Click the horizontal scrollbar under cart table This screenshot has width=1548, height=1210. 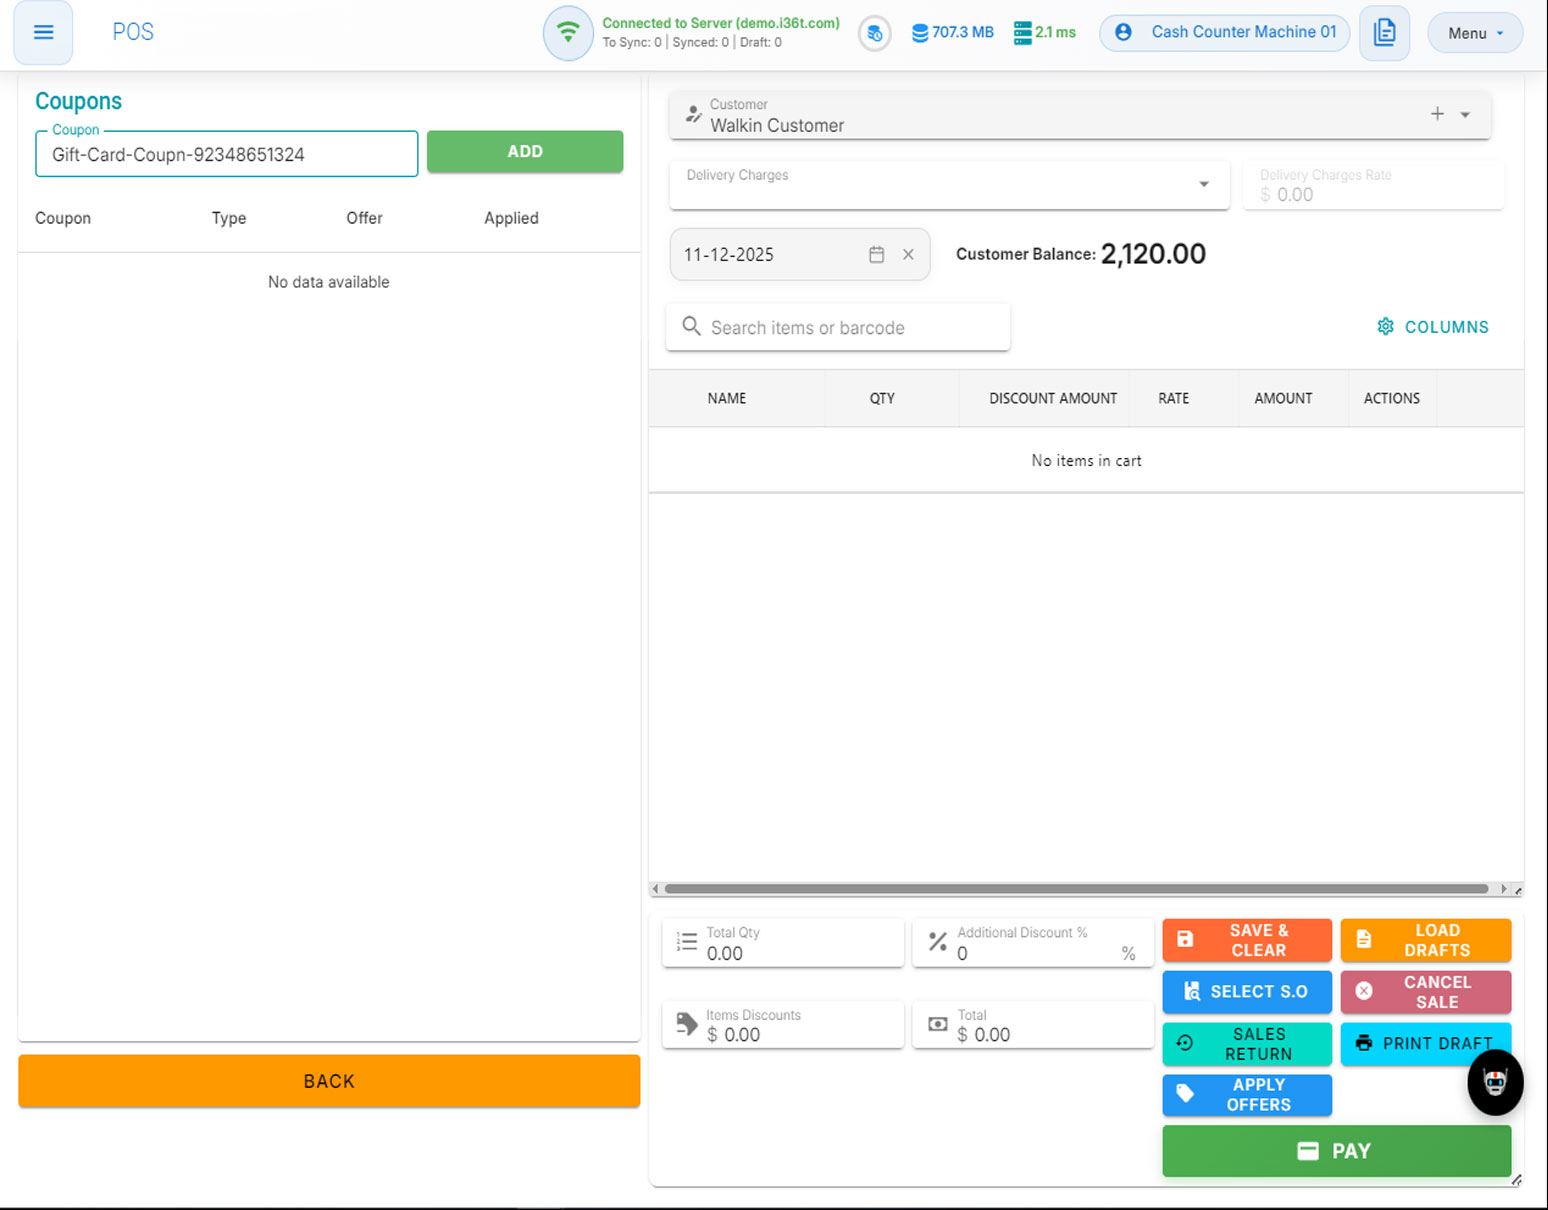point(1075,889)
